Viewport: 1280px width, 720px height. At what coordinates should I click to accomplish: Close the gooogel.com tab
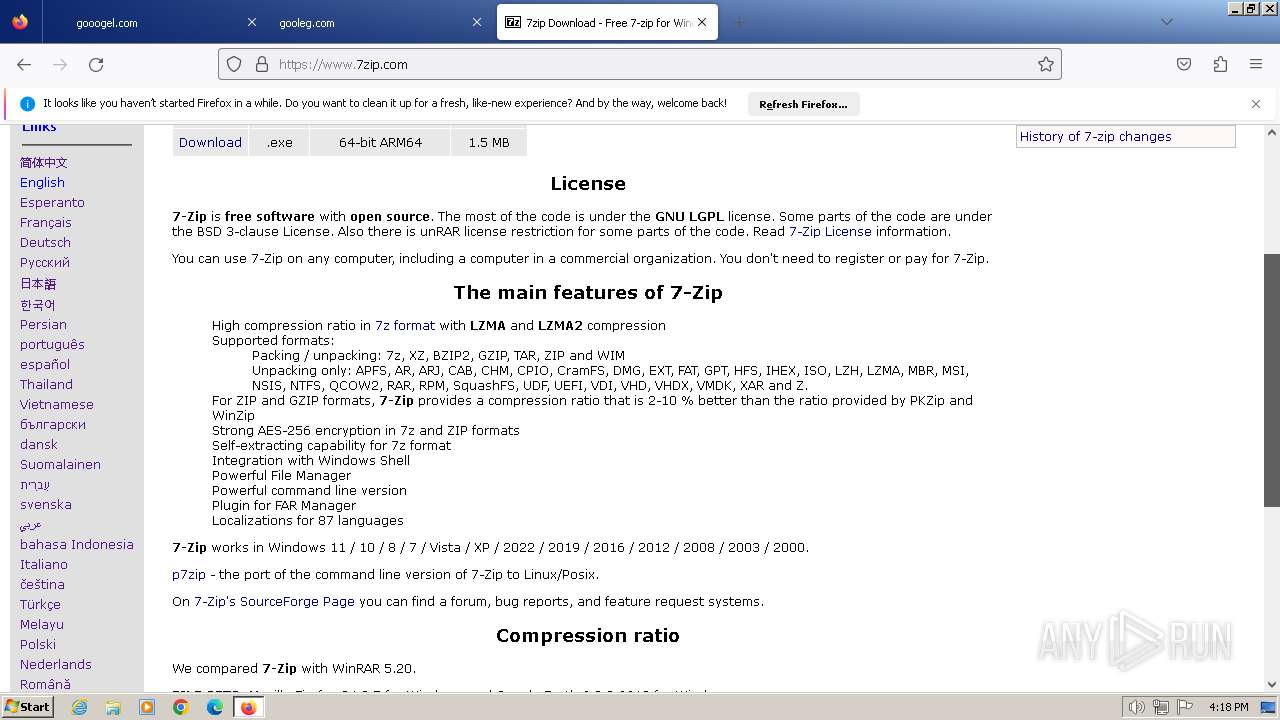pyautogui.click(x=252, y=22)
